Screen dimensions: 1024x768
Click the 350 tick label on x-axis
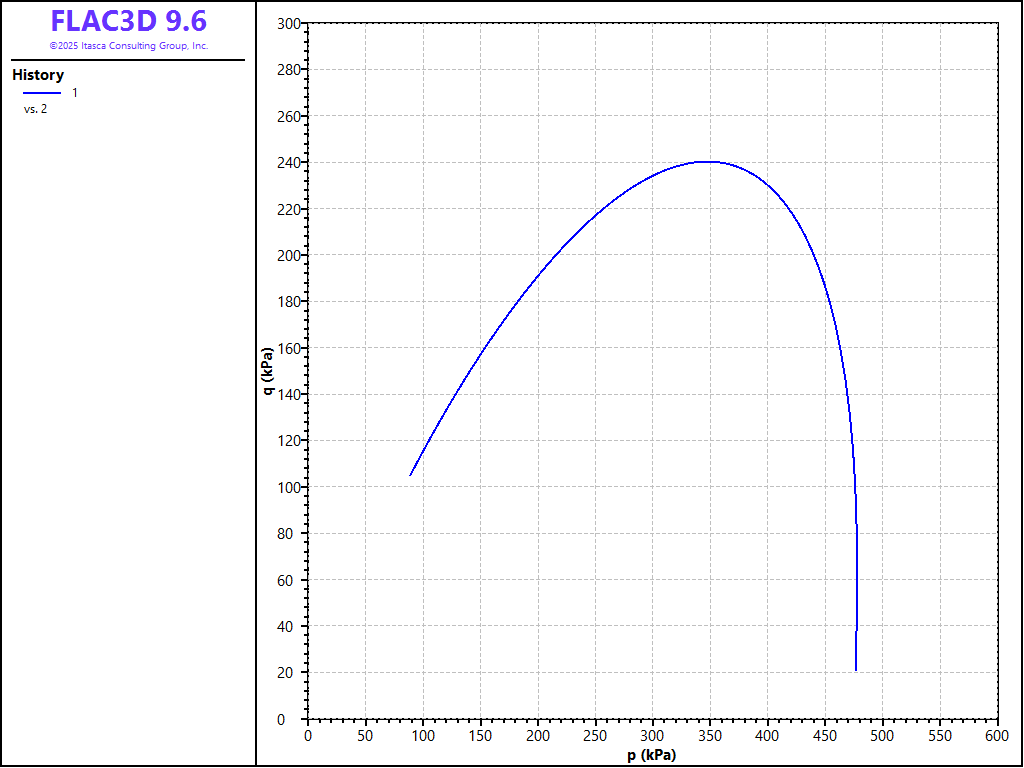[x=710, y=735]
